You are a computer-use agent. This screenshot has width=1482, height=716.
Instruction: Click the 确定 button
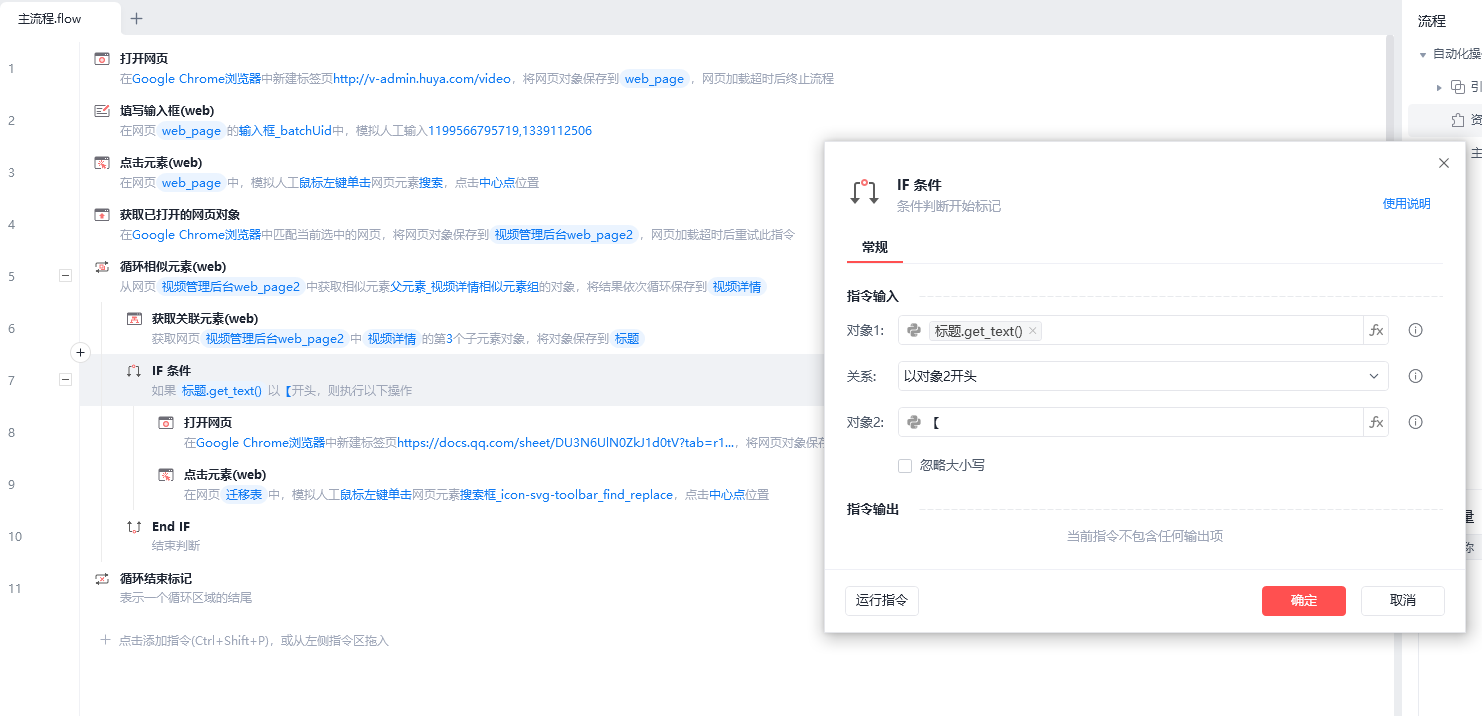pyautogui.click(x=1303, y=601)
